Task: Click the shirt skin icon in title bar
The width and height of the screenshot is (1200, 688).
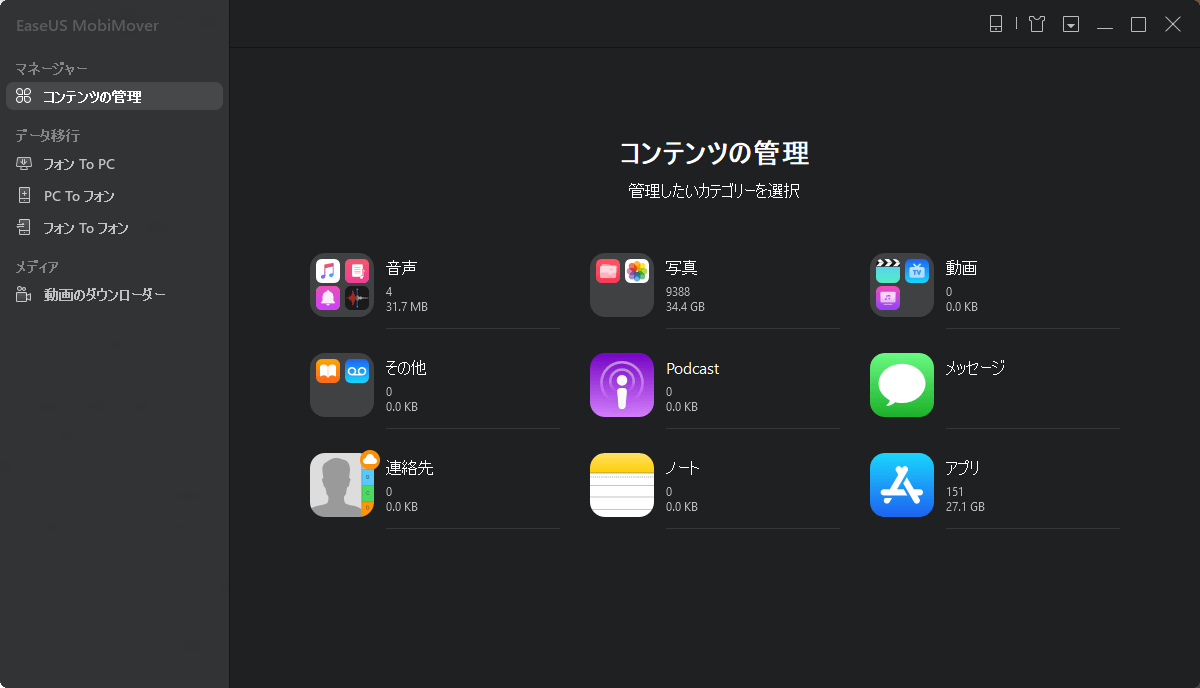Action: click(x=1037, y=24)
